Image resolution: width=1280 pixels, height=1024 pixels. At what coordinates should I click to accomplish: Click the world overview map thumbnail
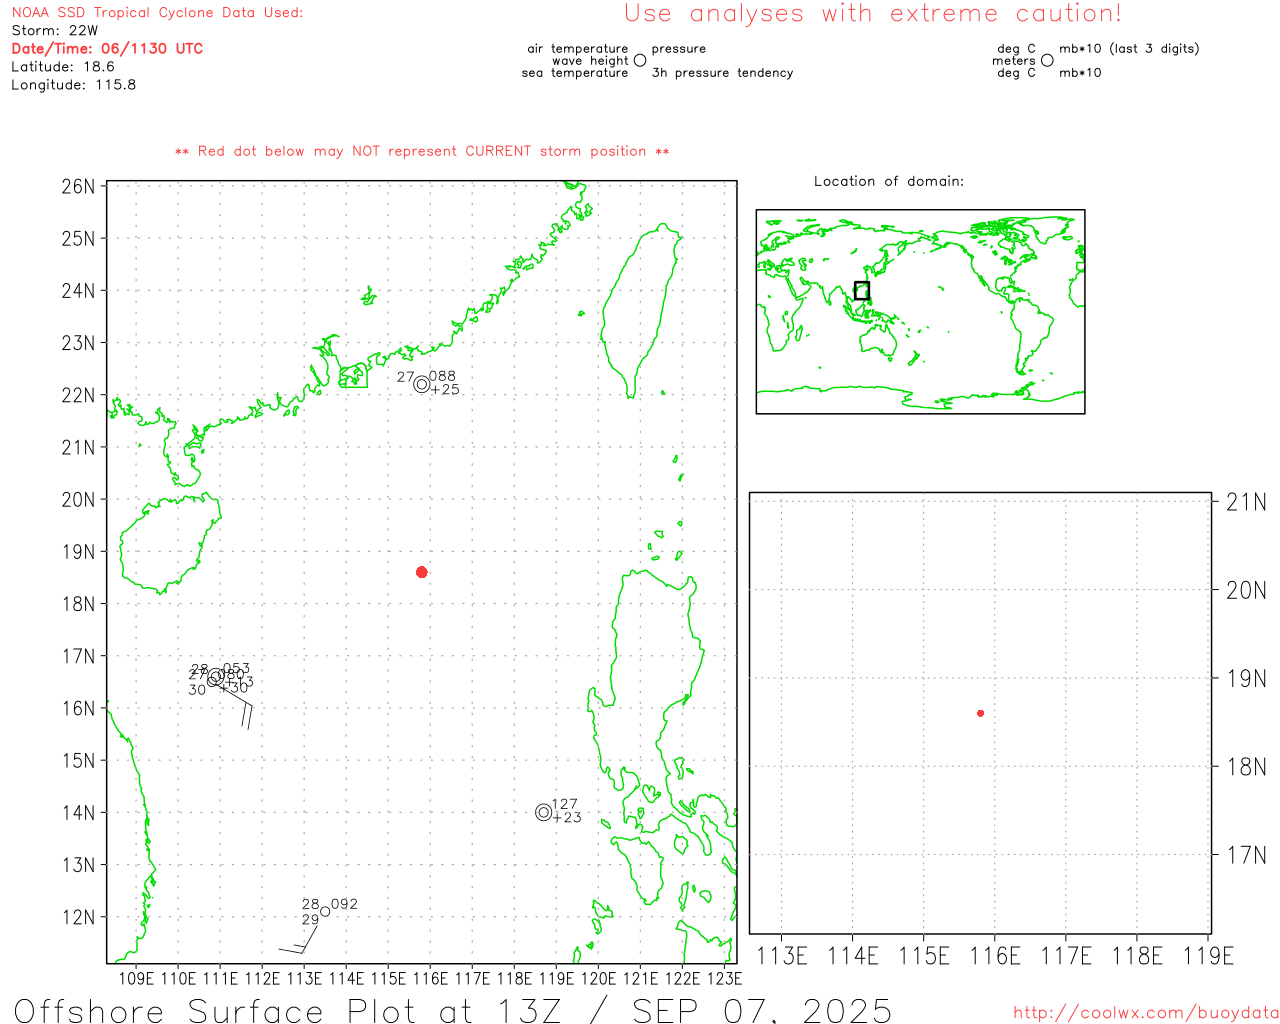pos(920,311)
